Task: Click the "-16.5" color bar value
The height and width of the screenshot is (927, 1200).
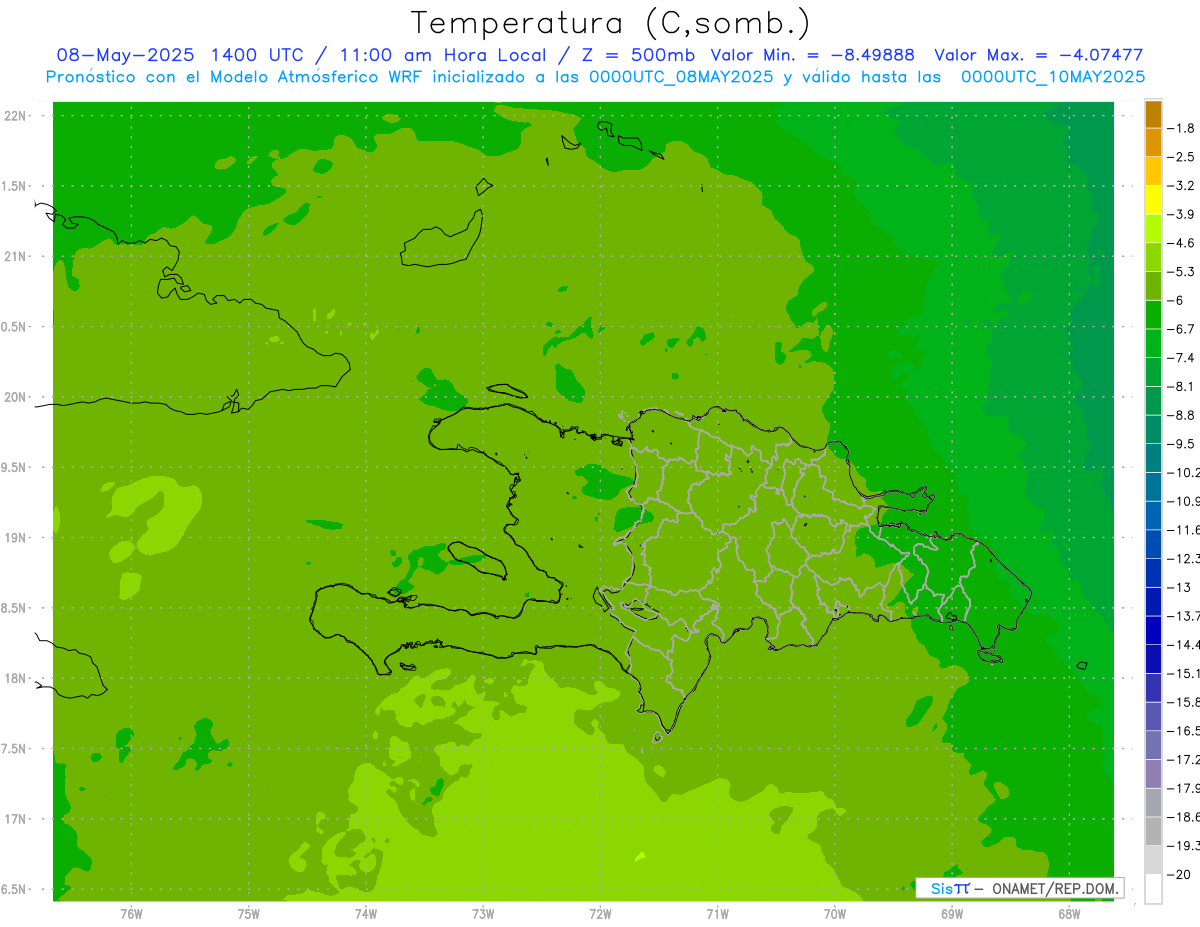Action: (1183, 731)
